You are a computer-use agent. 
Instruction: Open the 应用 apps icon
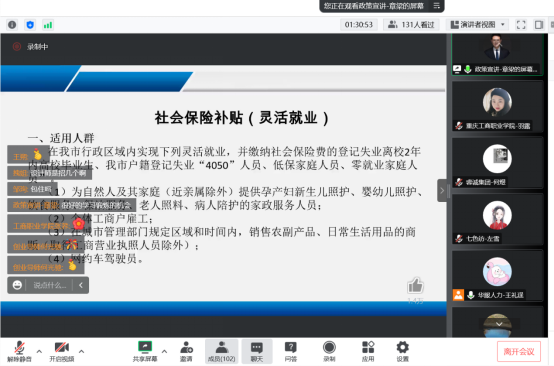tap(368, 352)
